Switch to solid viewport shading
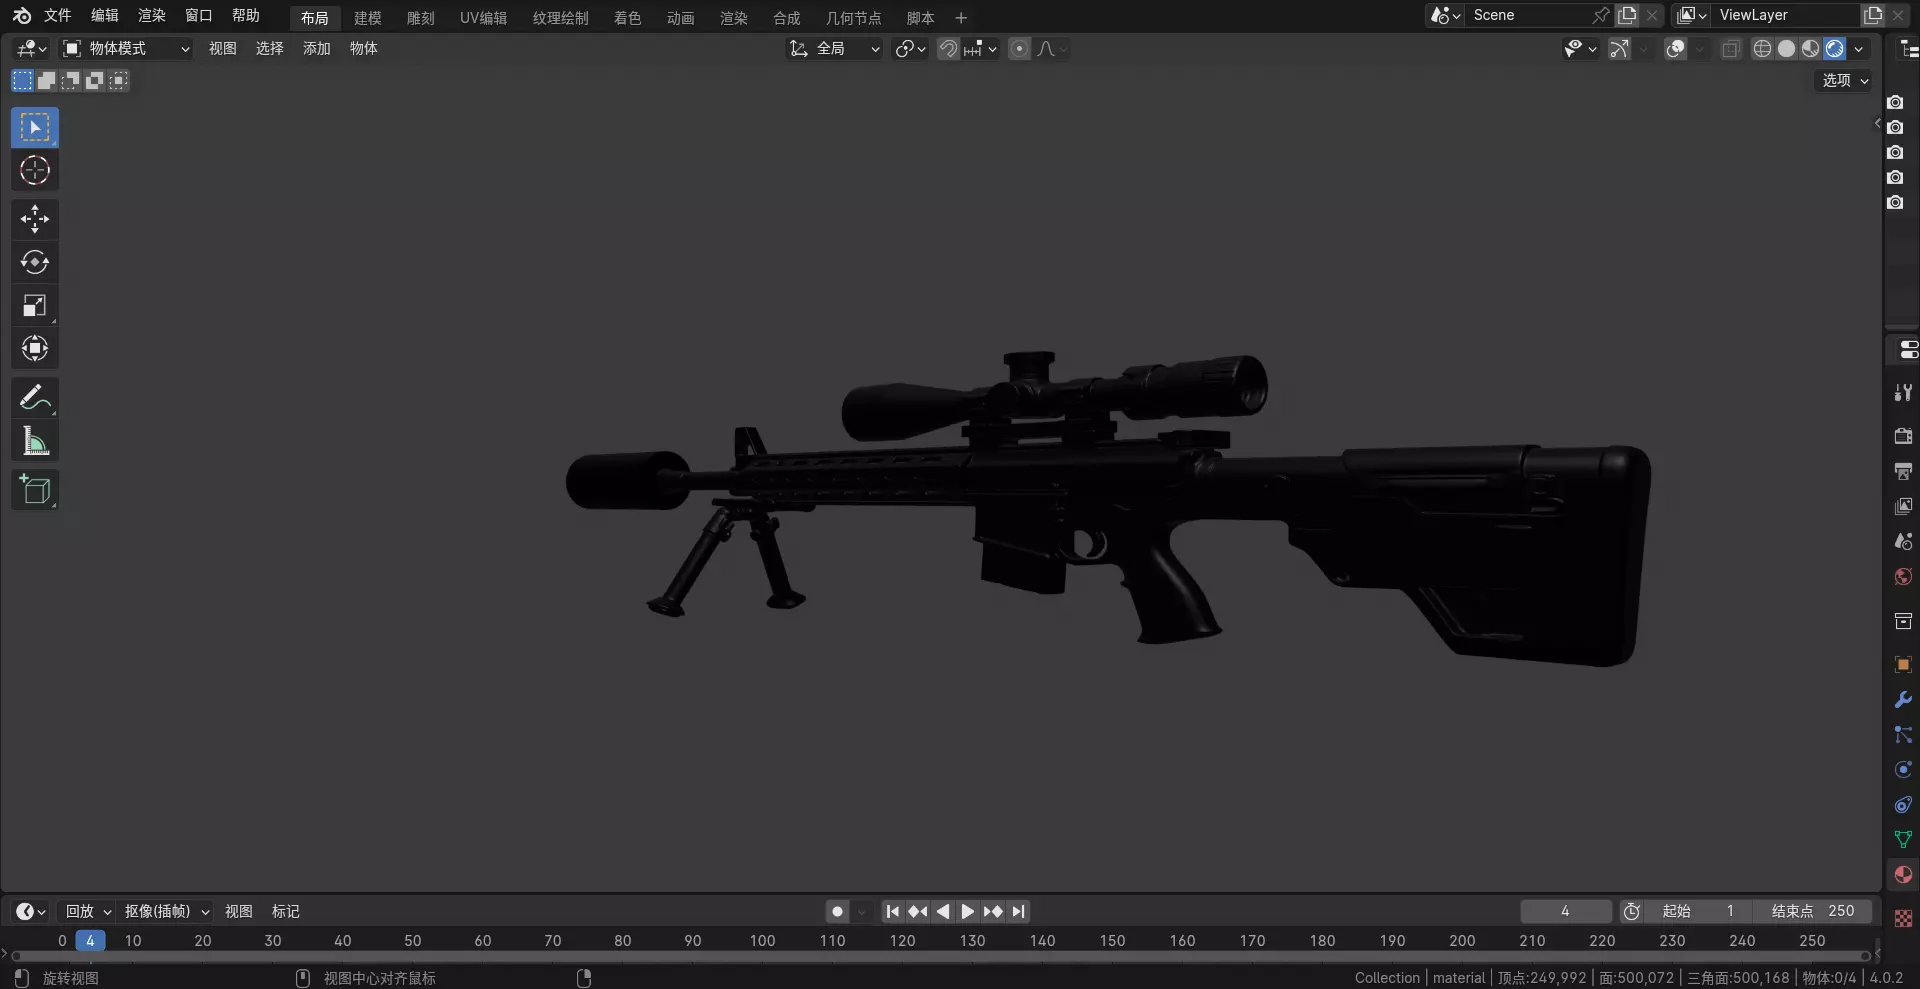This screenshot has width=1920, height=989. coord(1786,48)
